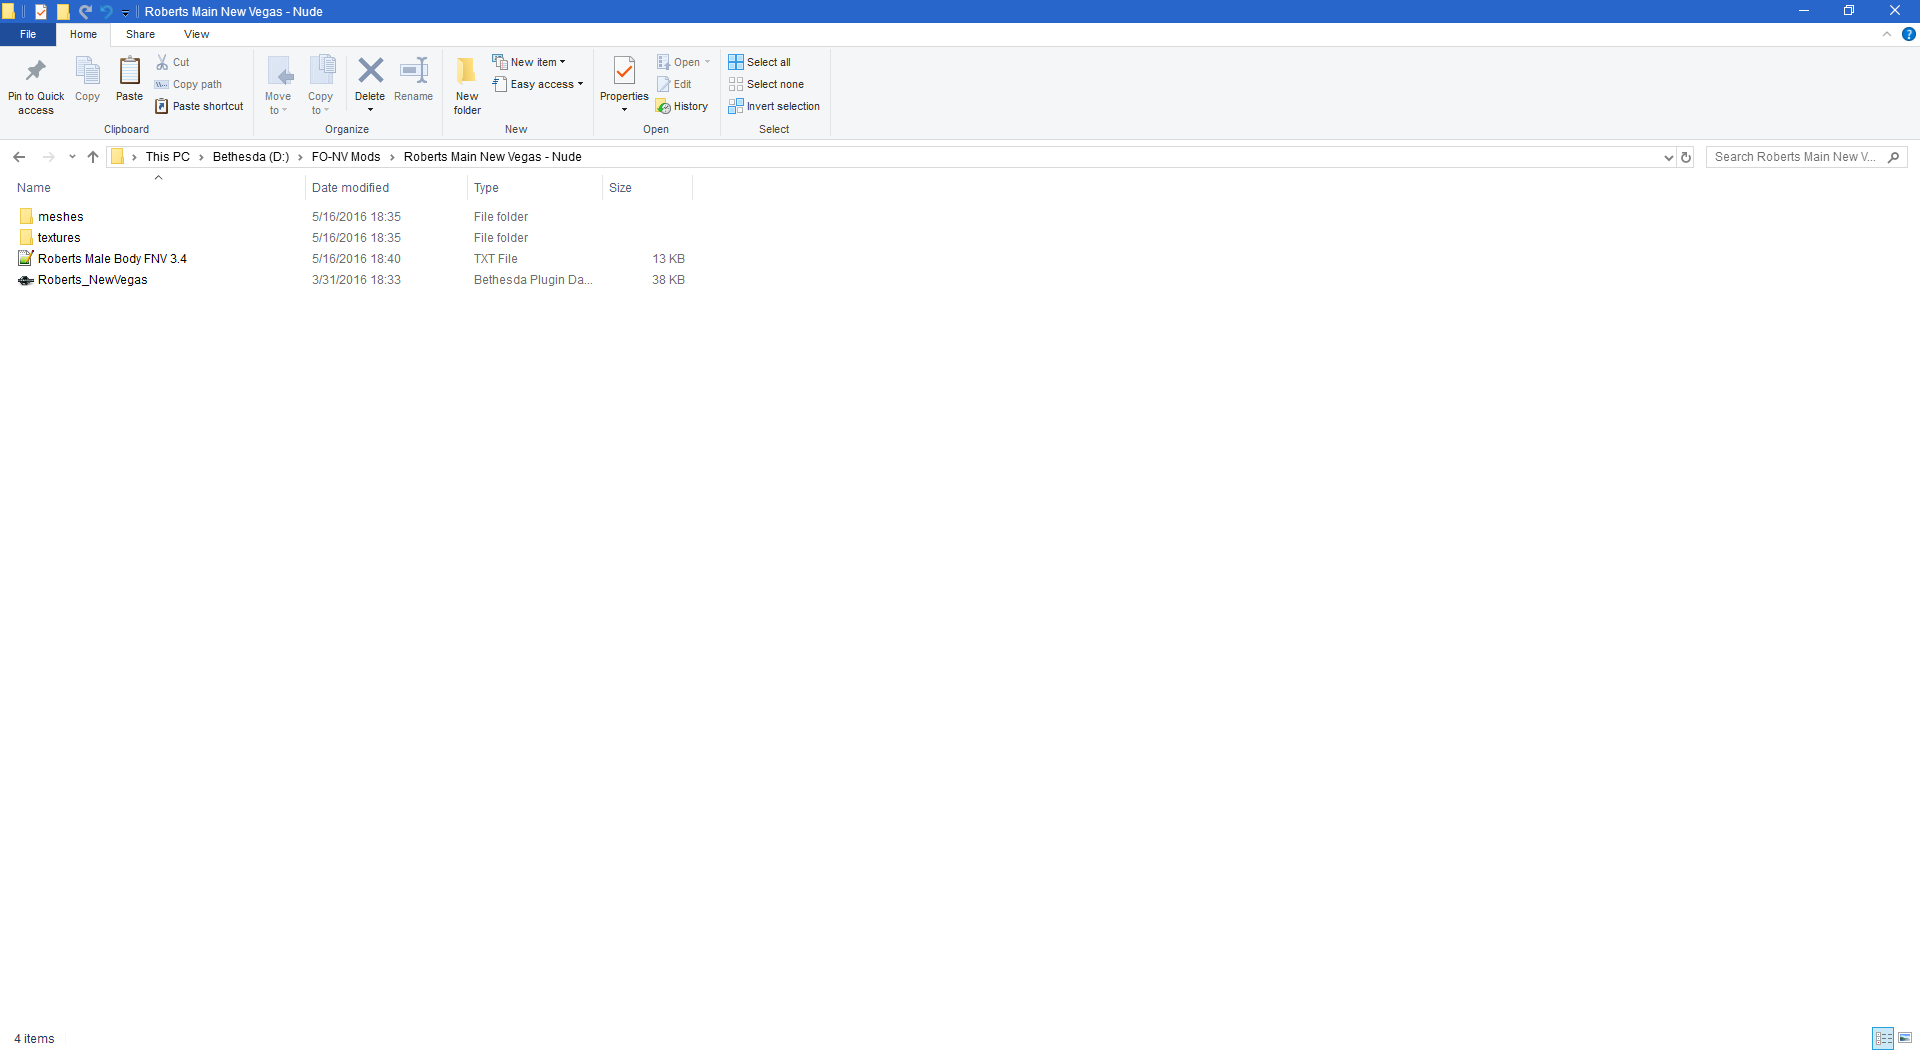Screen dimensions: 1920x1050
Task: Click Properties in Quick Access Toolbar
Action: click(x=41, y=12)
